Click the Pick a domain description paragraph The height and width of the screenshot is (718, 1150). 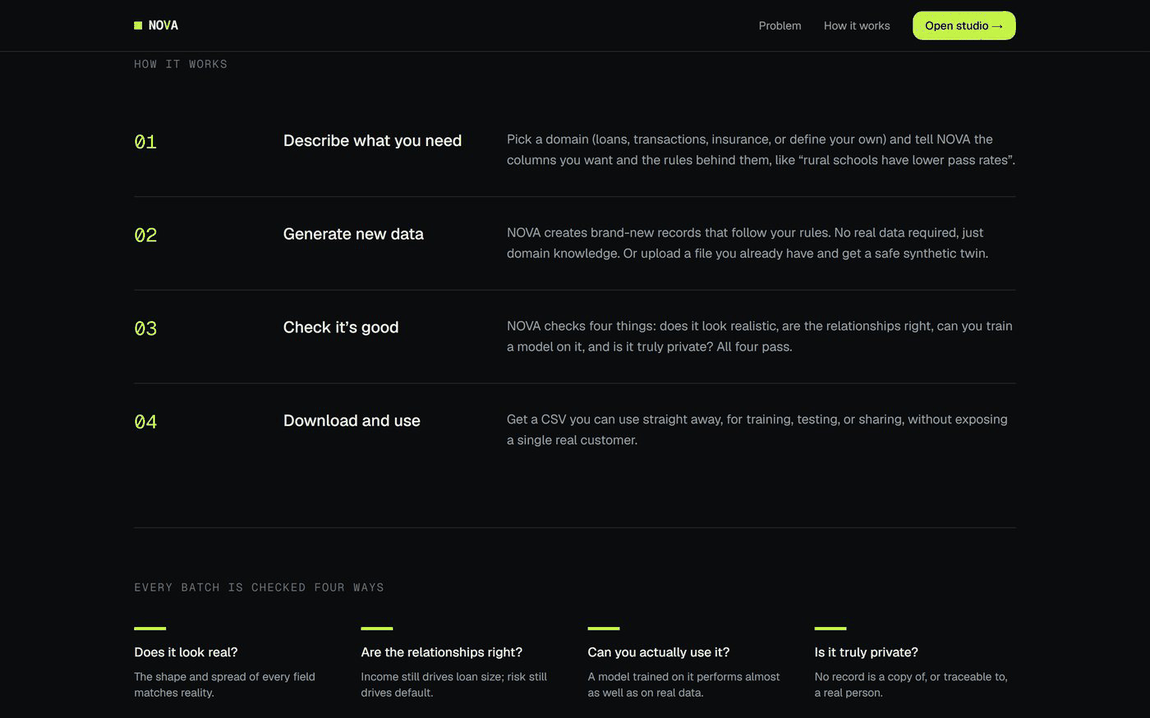click(761, 150)
